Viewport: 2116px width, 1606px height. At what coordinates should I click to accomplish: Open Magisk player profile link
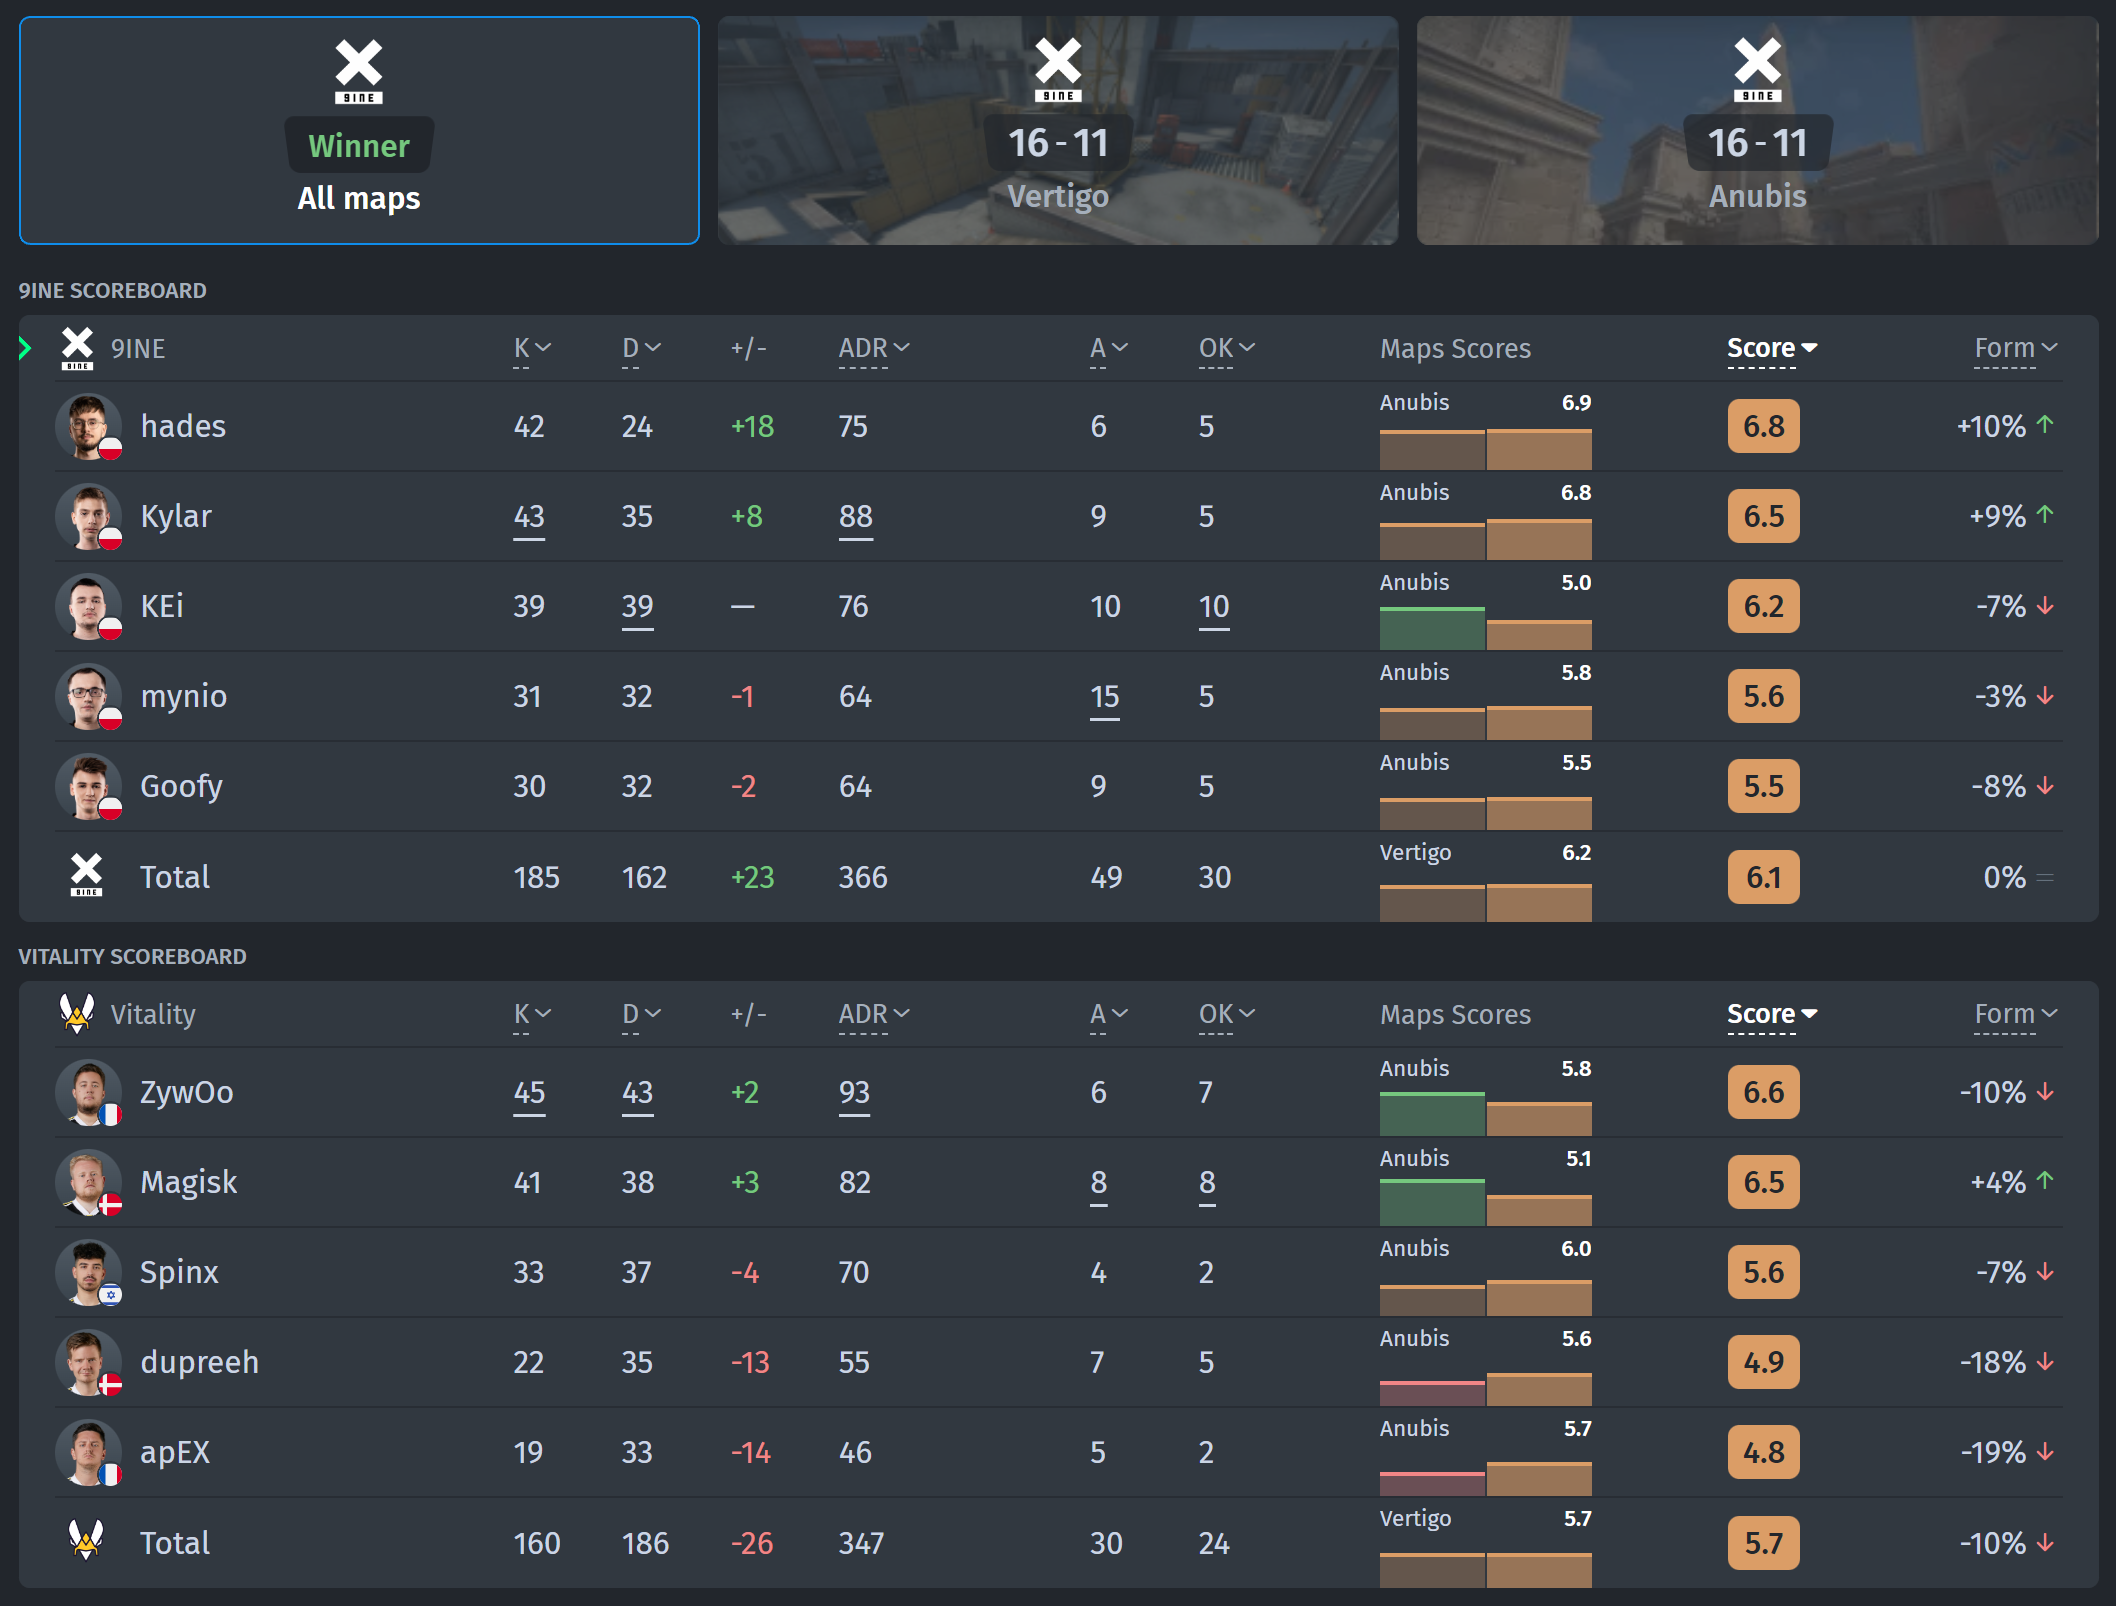189,1182
